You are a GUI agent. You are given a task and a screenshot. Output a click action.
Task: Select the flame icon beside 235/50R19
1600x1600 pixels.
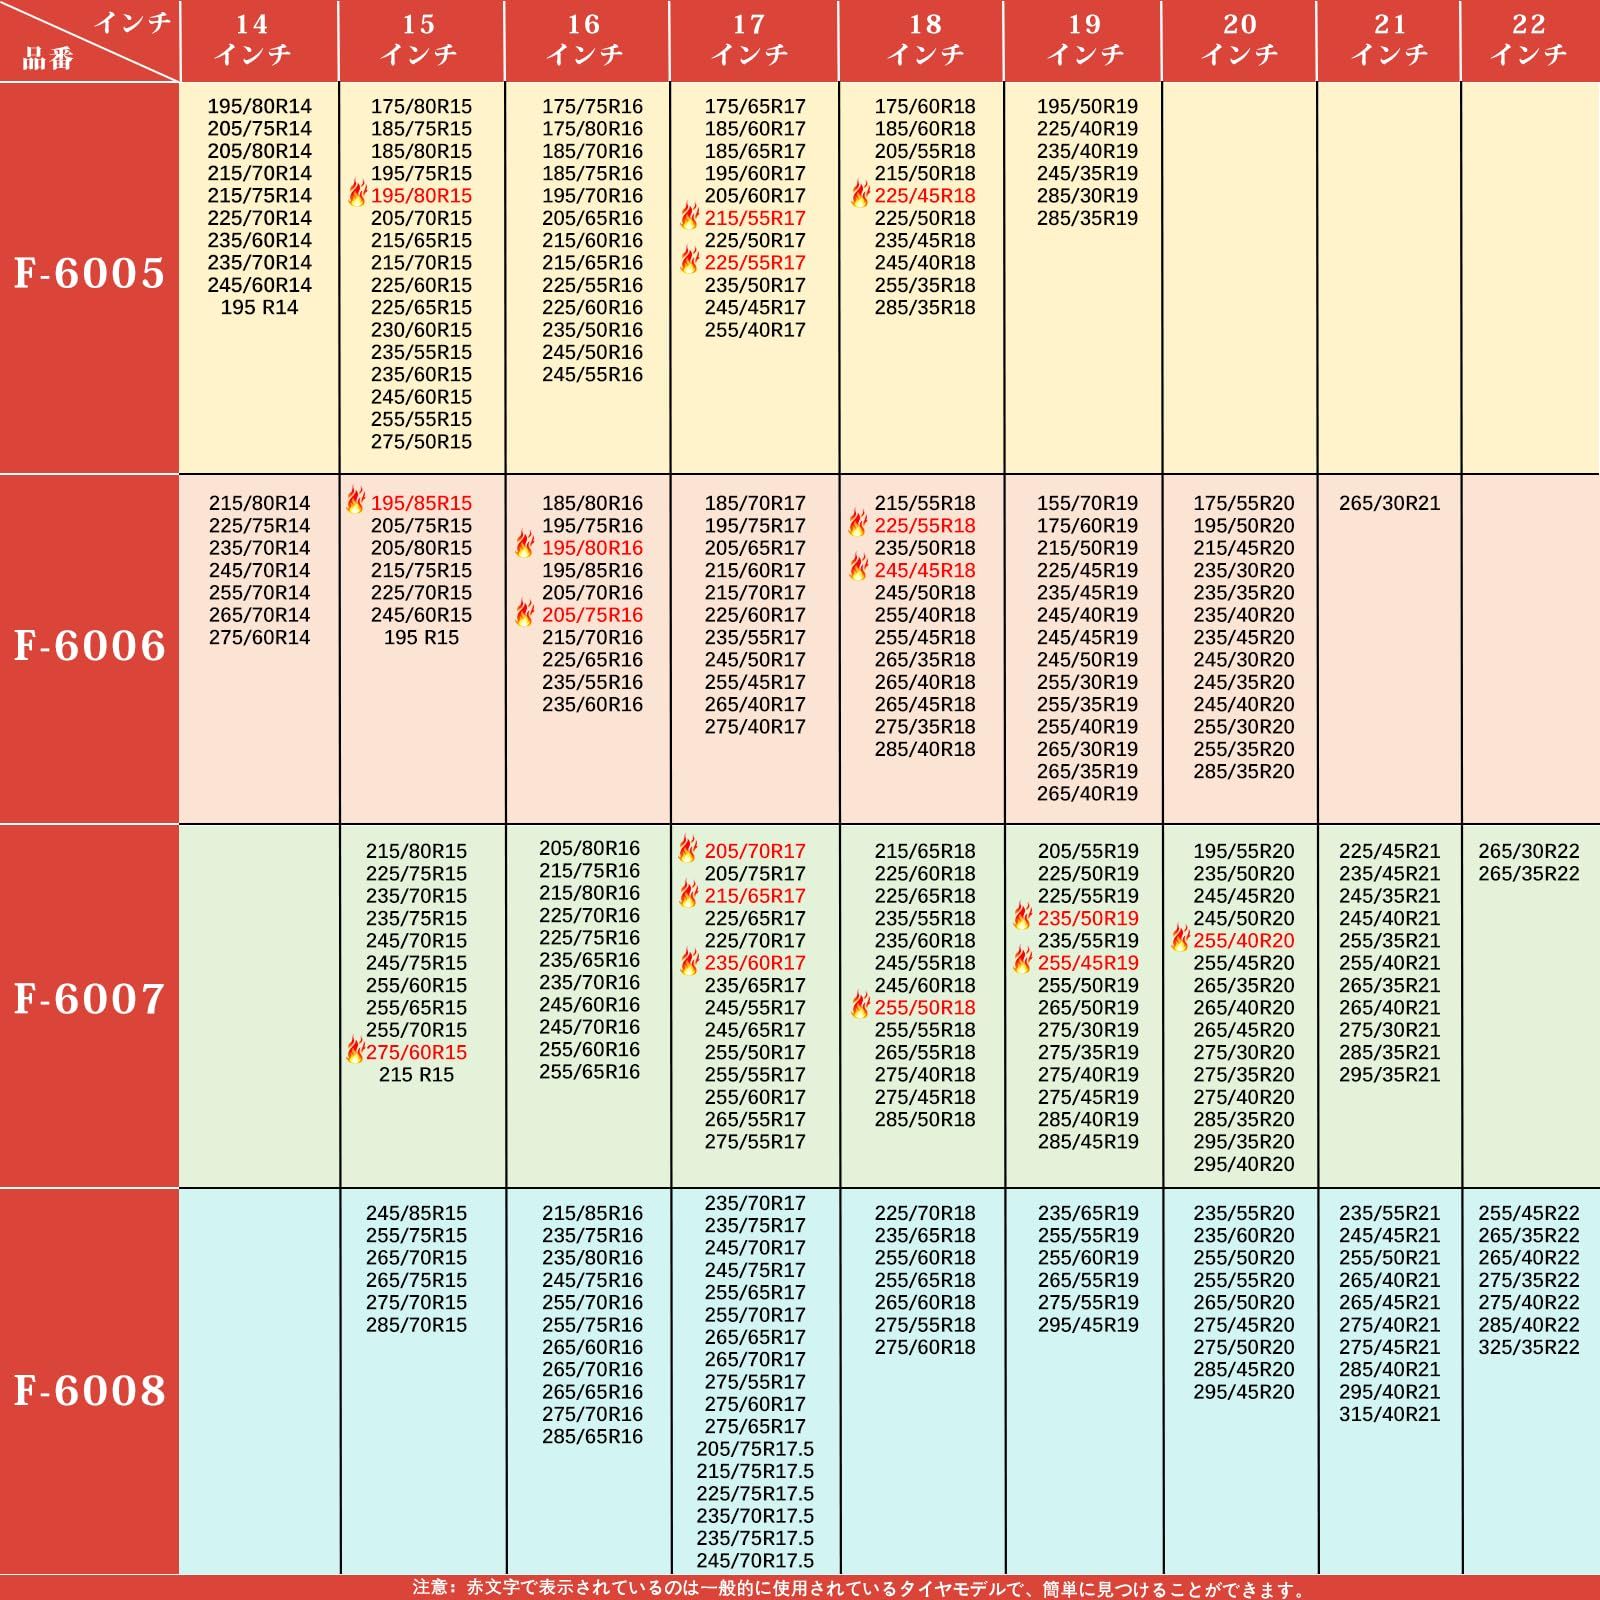(x=1022, y=916)
